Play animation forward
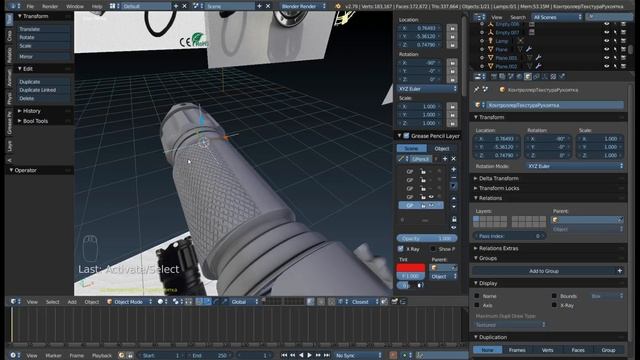The height and width of the screenshot is (360, 640). pyautogui.click(x=309, y=356)
